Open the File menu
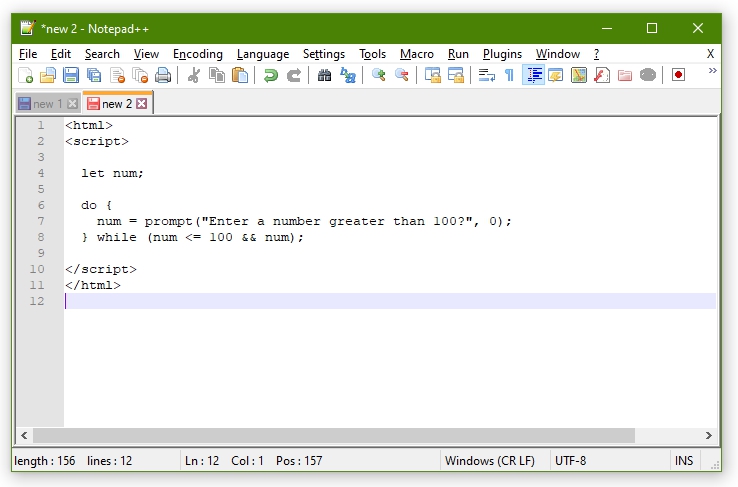This screenshot has width=738, height=487. click(28, 54)
